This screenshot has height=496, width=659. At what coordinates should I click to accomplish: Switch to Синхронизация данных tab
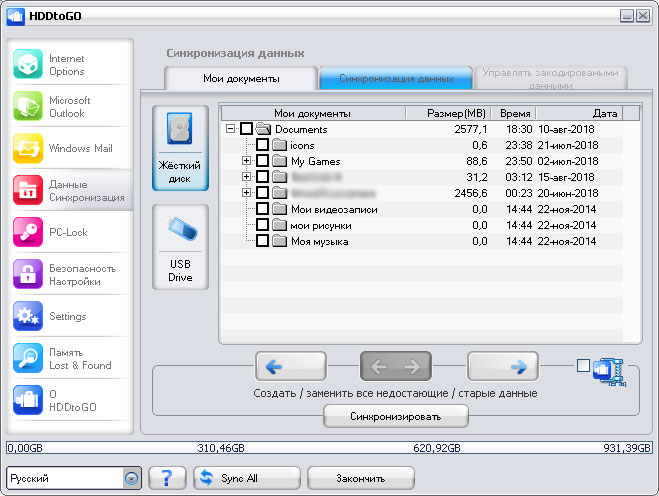pos(395,78)
